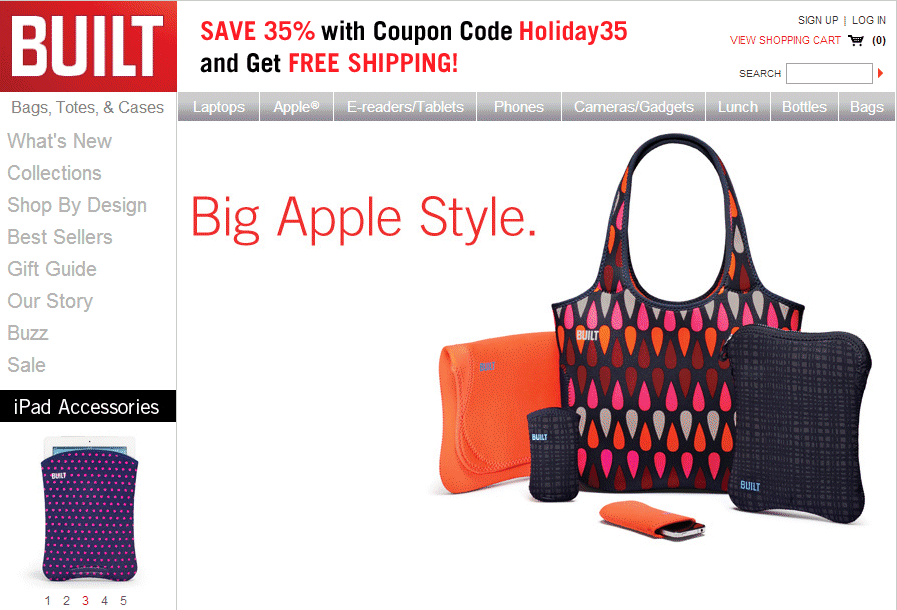Submit search with the red arrow
Viewport: 897px width, 610px height.
point(880,73)
